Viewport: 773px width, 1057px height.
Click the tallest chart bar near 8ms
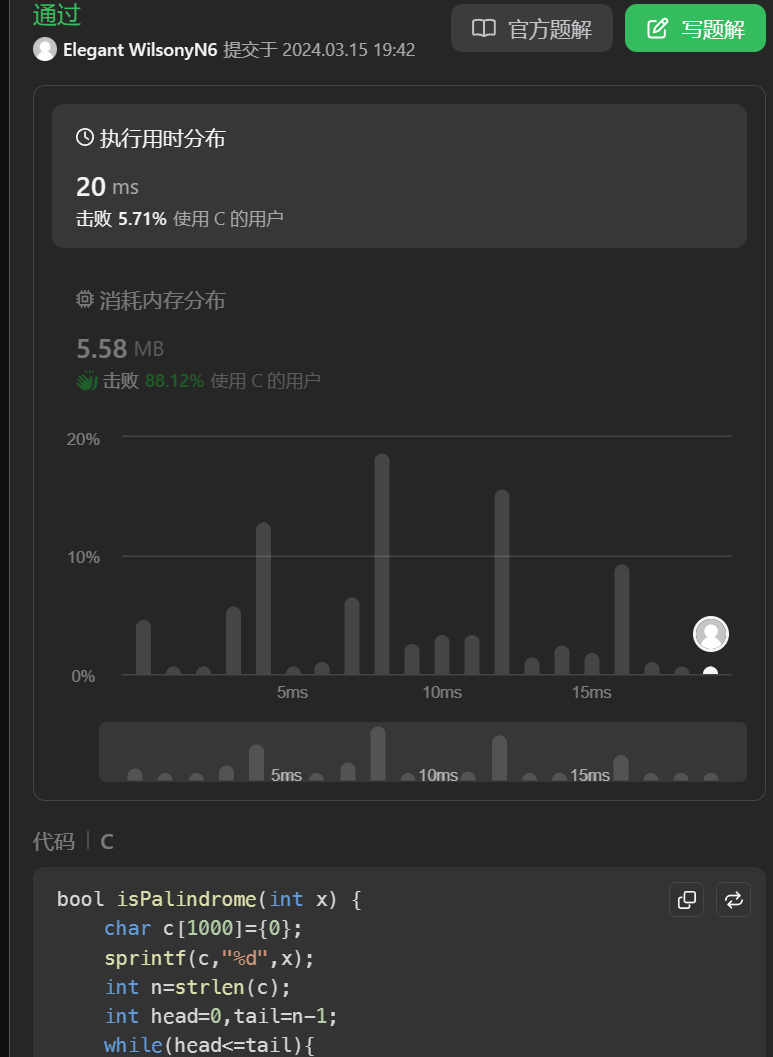pyautogui.click(x=382, y=565)
